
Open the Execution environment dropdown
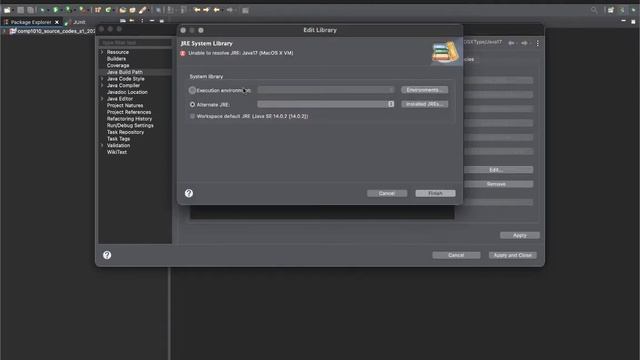326,90
